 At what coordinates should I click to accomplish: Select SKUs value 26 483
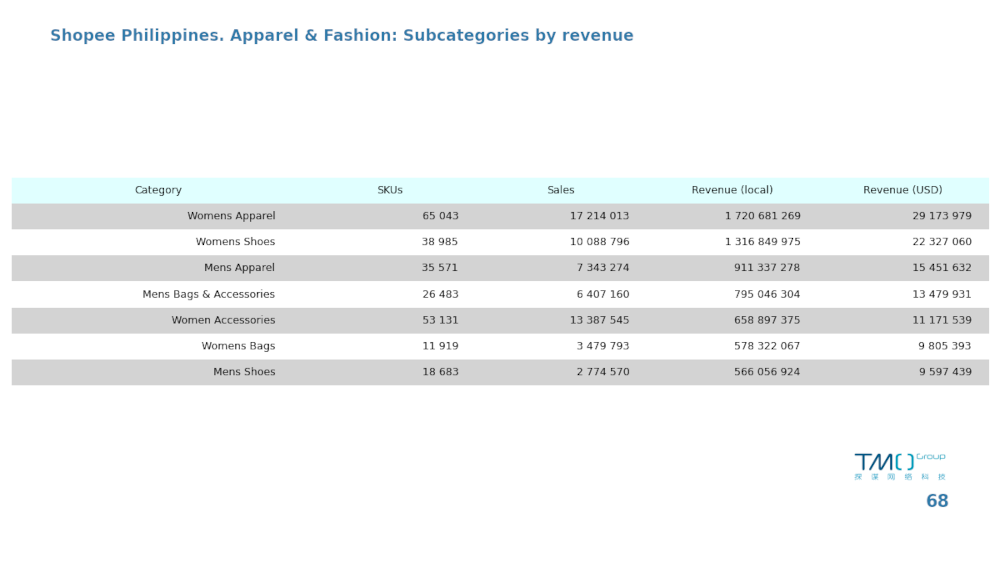click(439, 294)
